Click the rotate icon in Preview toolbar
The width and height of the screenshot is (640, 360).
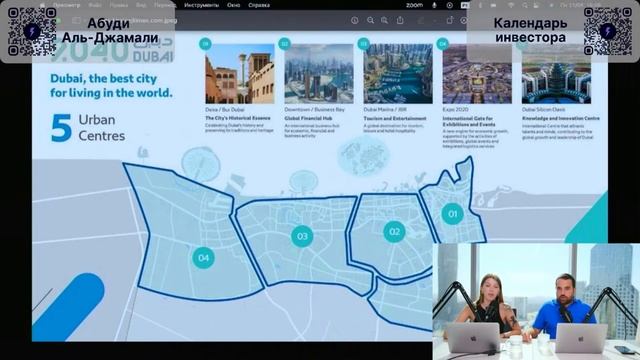click(449, 20)
